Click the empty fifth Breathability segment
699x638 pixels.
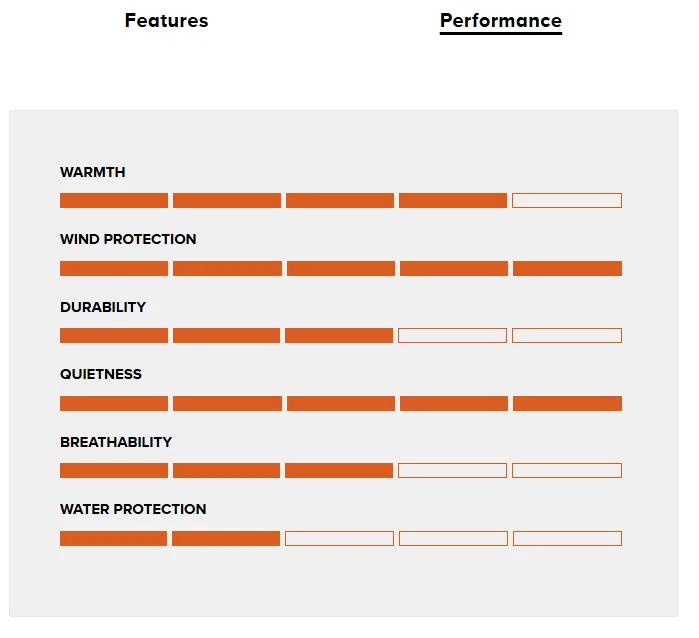click(x=566, y=470)
